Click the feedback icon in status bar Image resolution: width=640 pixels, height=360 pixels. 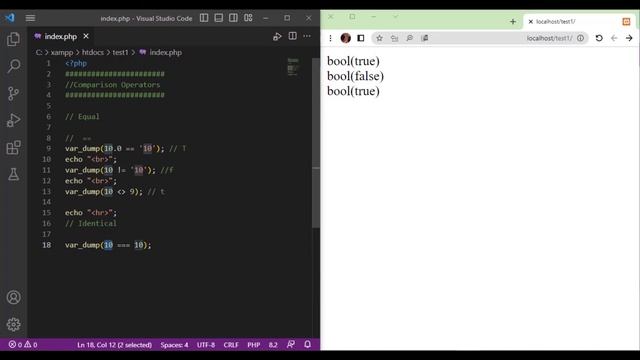click(291, 344)
